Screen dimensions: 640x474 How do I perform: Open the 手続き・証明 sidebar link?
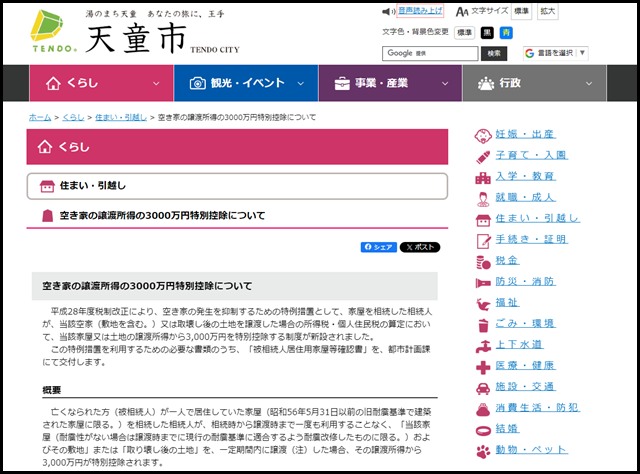[x=531, y=239]
